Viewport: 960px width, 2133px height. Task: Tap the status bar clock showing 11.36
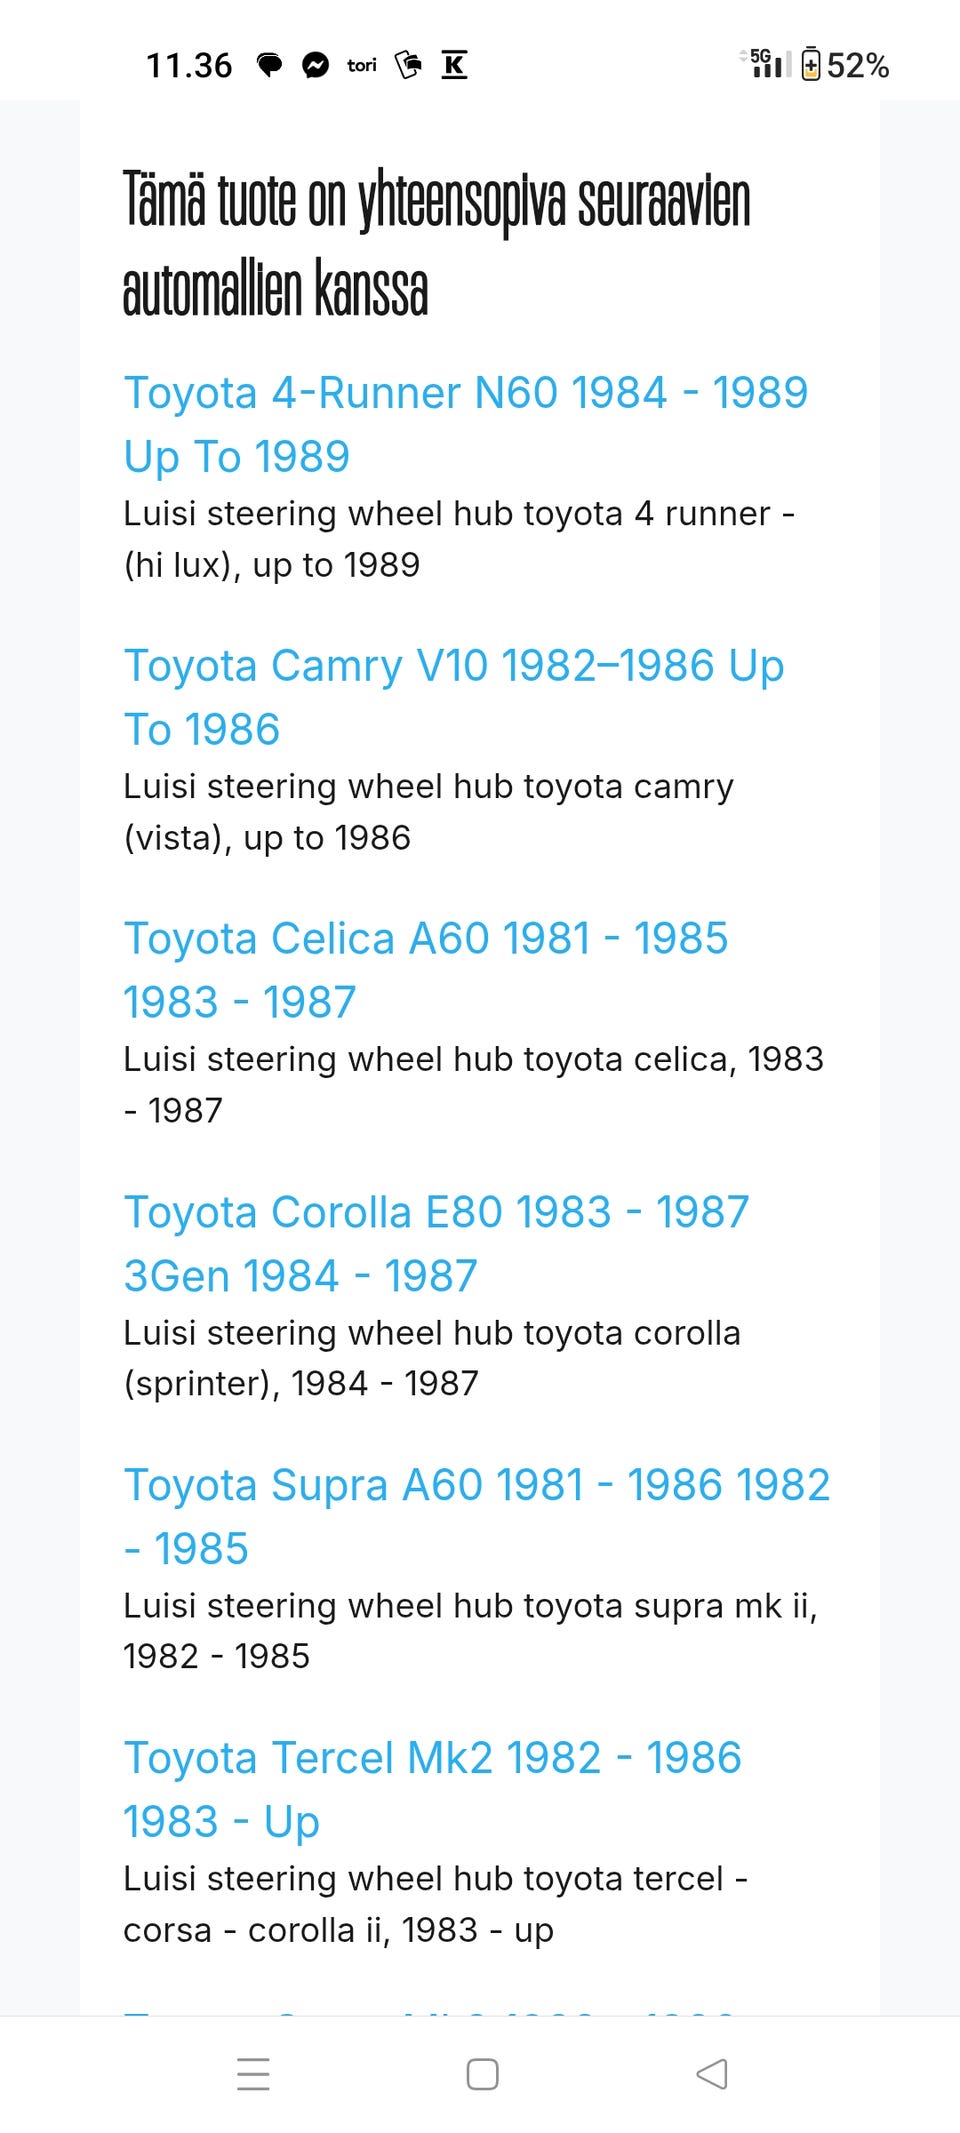[x=189, y=66]
